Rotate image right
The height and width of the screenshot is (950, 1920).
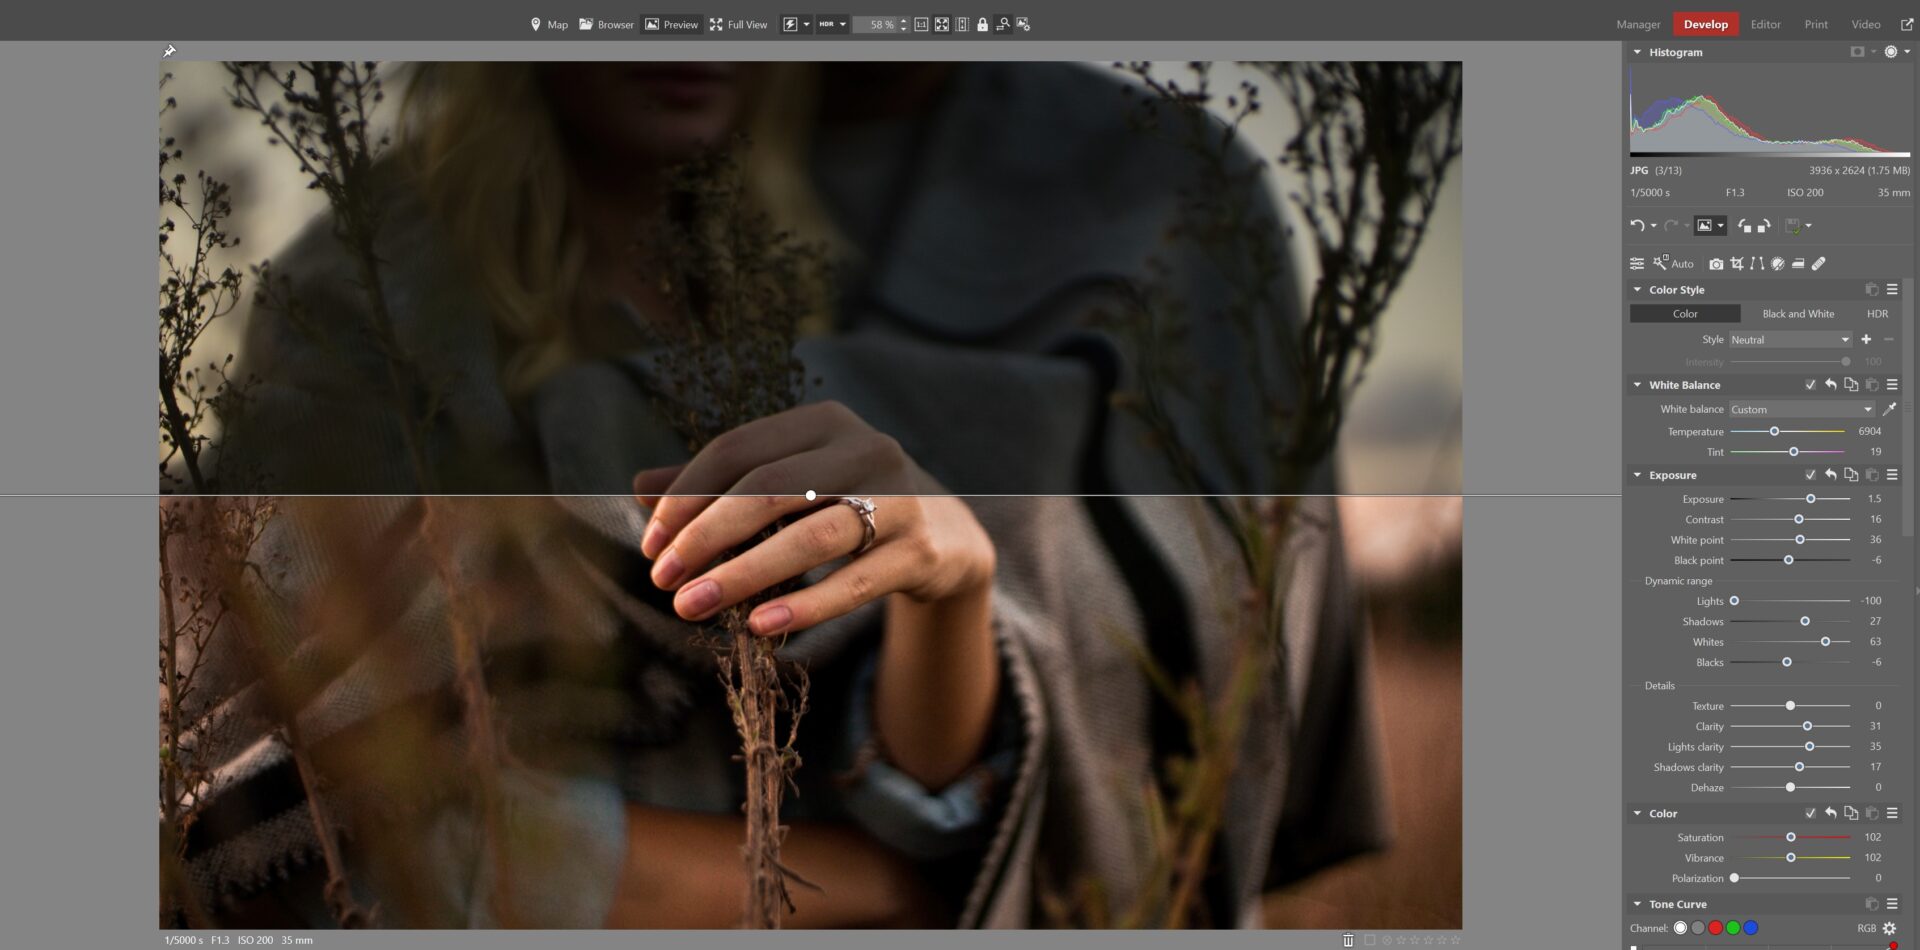coord(1764,225)
